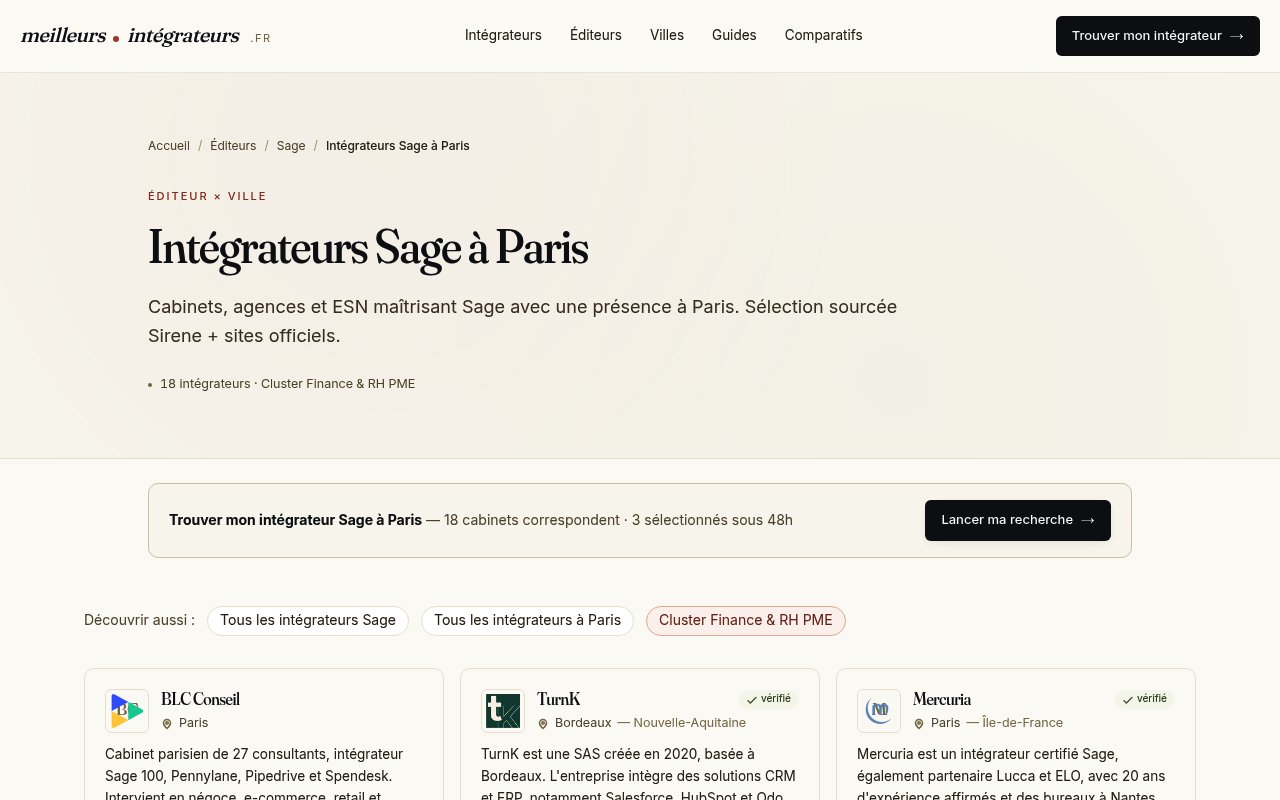The width and height of the screenshot is (1280, 800).
Task: Click the ÉDITEUR × VILLE label
Action: tap(207, 196)
